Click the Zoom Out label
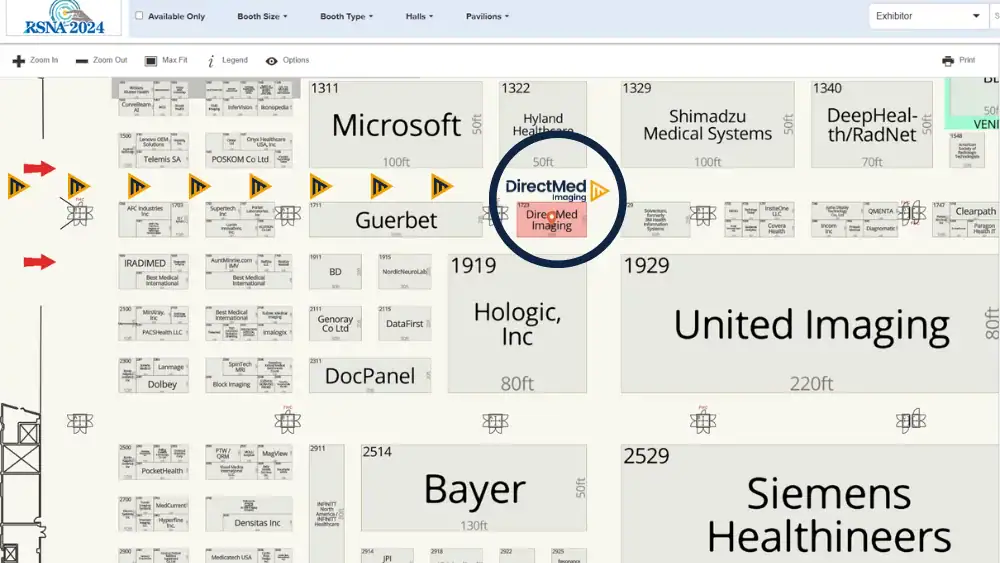 (110, 60)
